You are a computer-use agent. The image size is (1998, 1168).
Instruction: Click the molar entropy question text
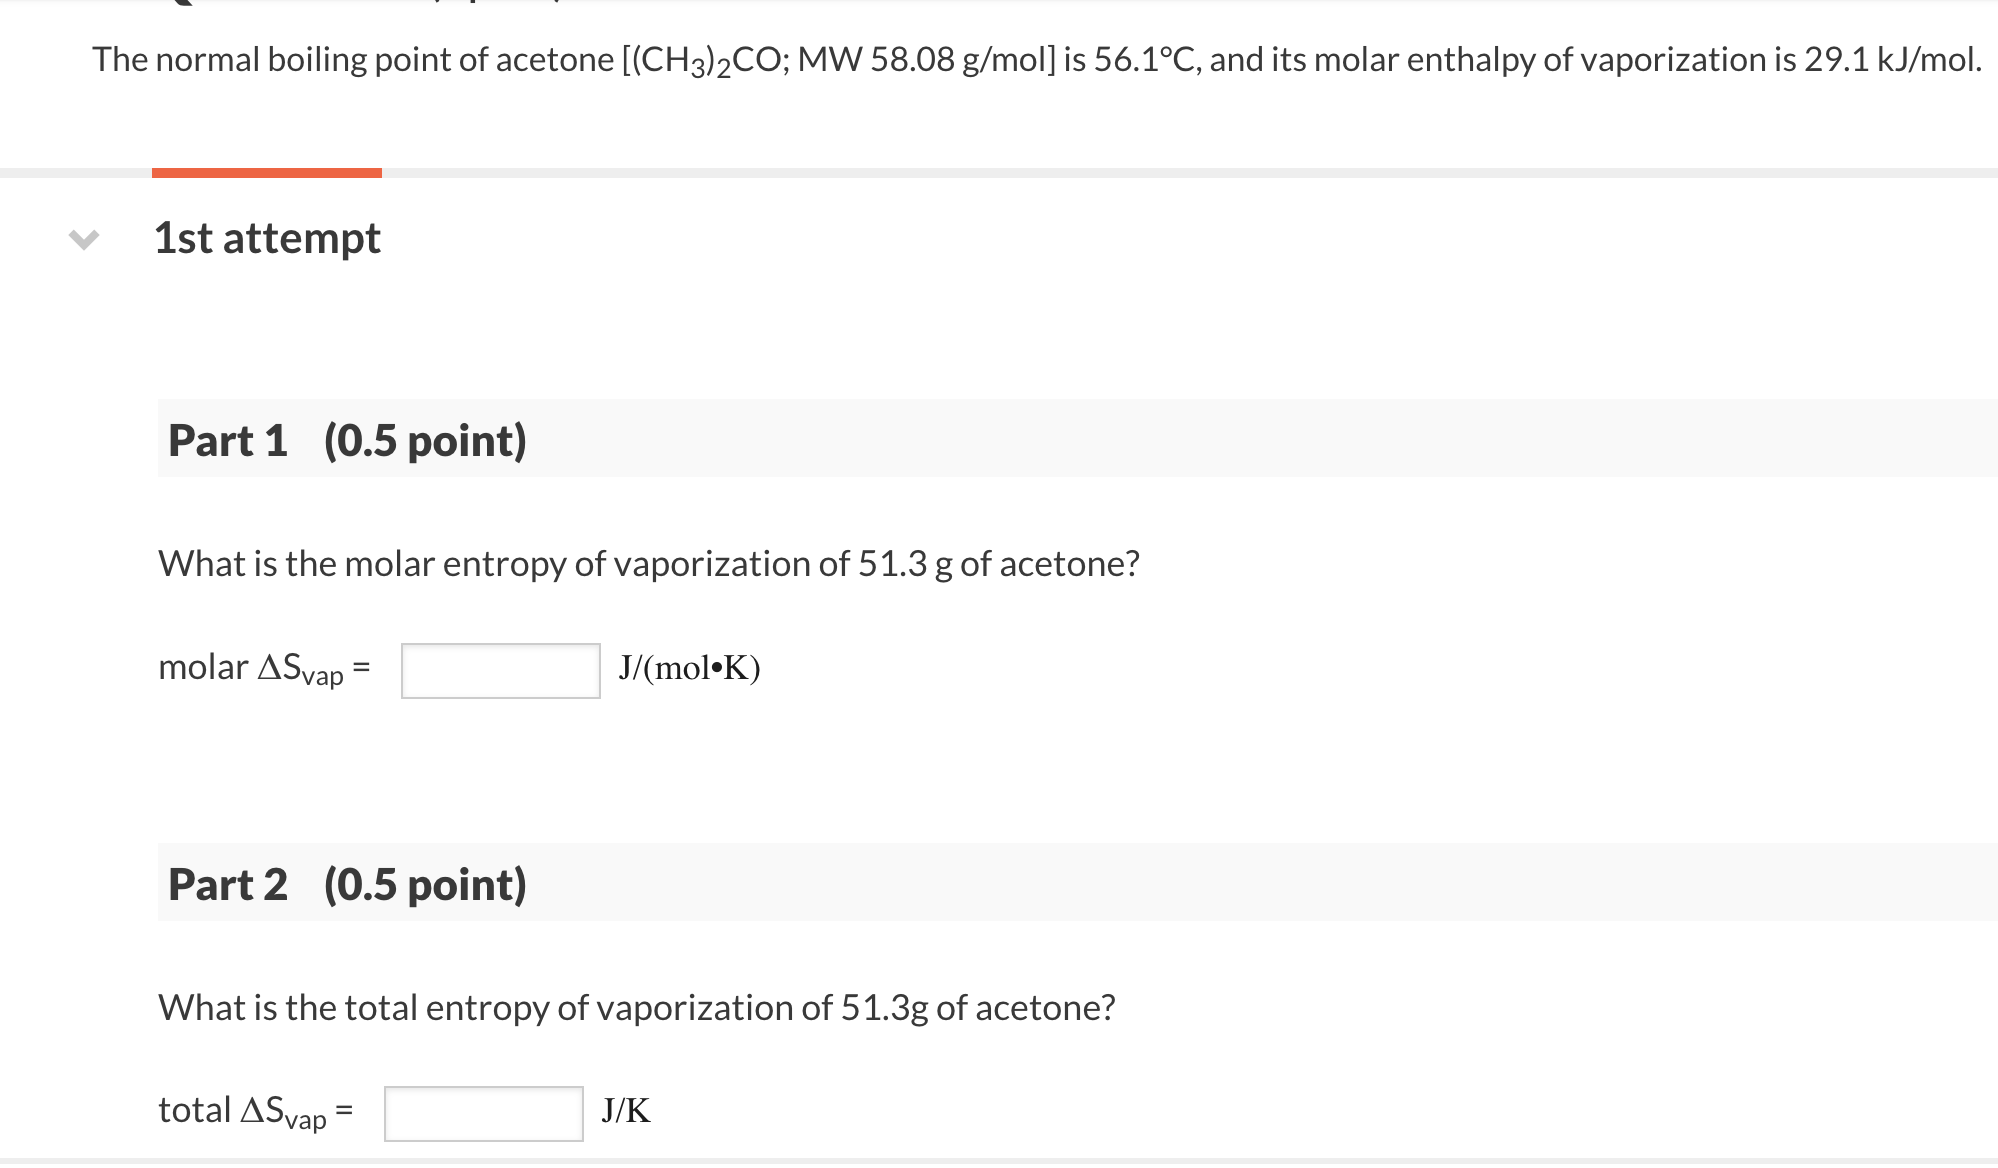[x=648, y=564]
